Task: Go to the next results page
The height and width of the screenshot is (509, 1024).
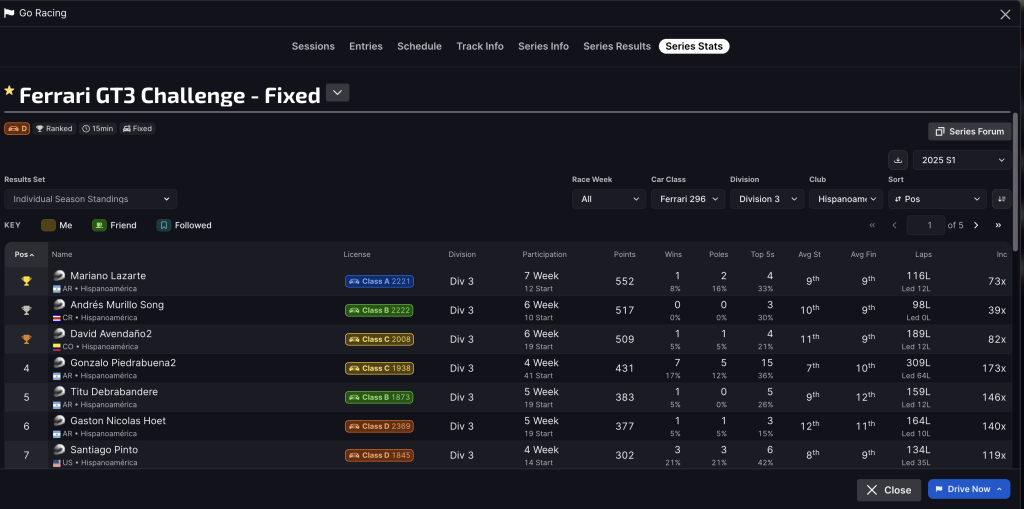Action: [976, 225]
